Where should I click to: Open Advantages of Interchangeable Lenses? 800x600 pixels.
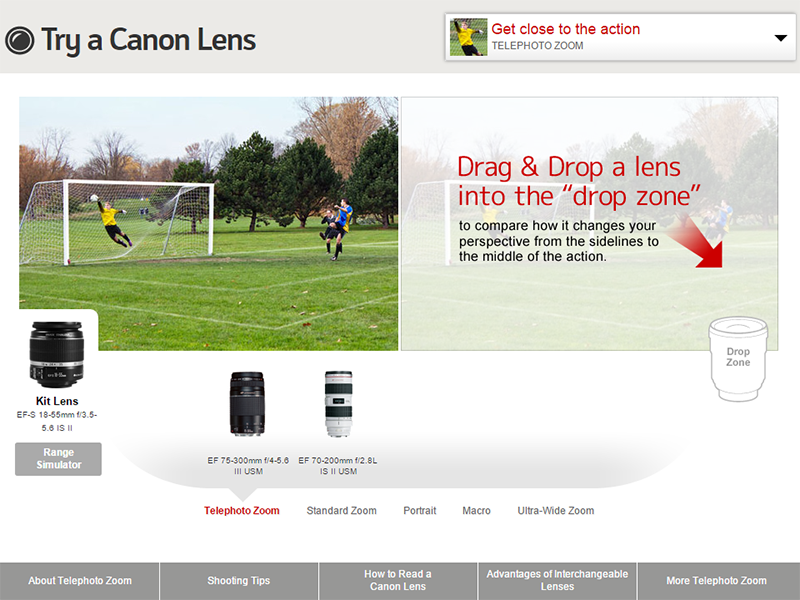pyautogui.click(x=557, y=581)
